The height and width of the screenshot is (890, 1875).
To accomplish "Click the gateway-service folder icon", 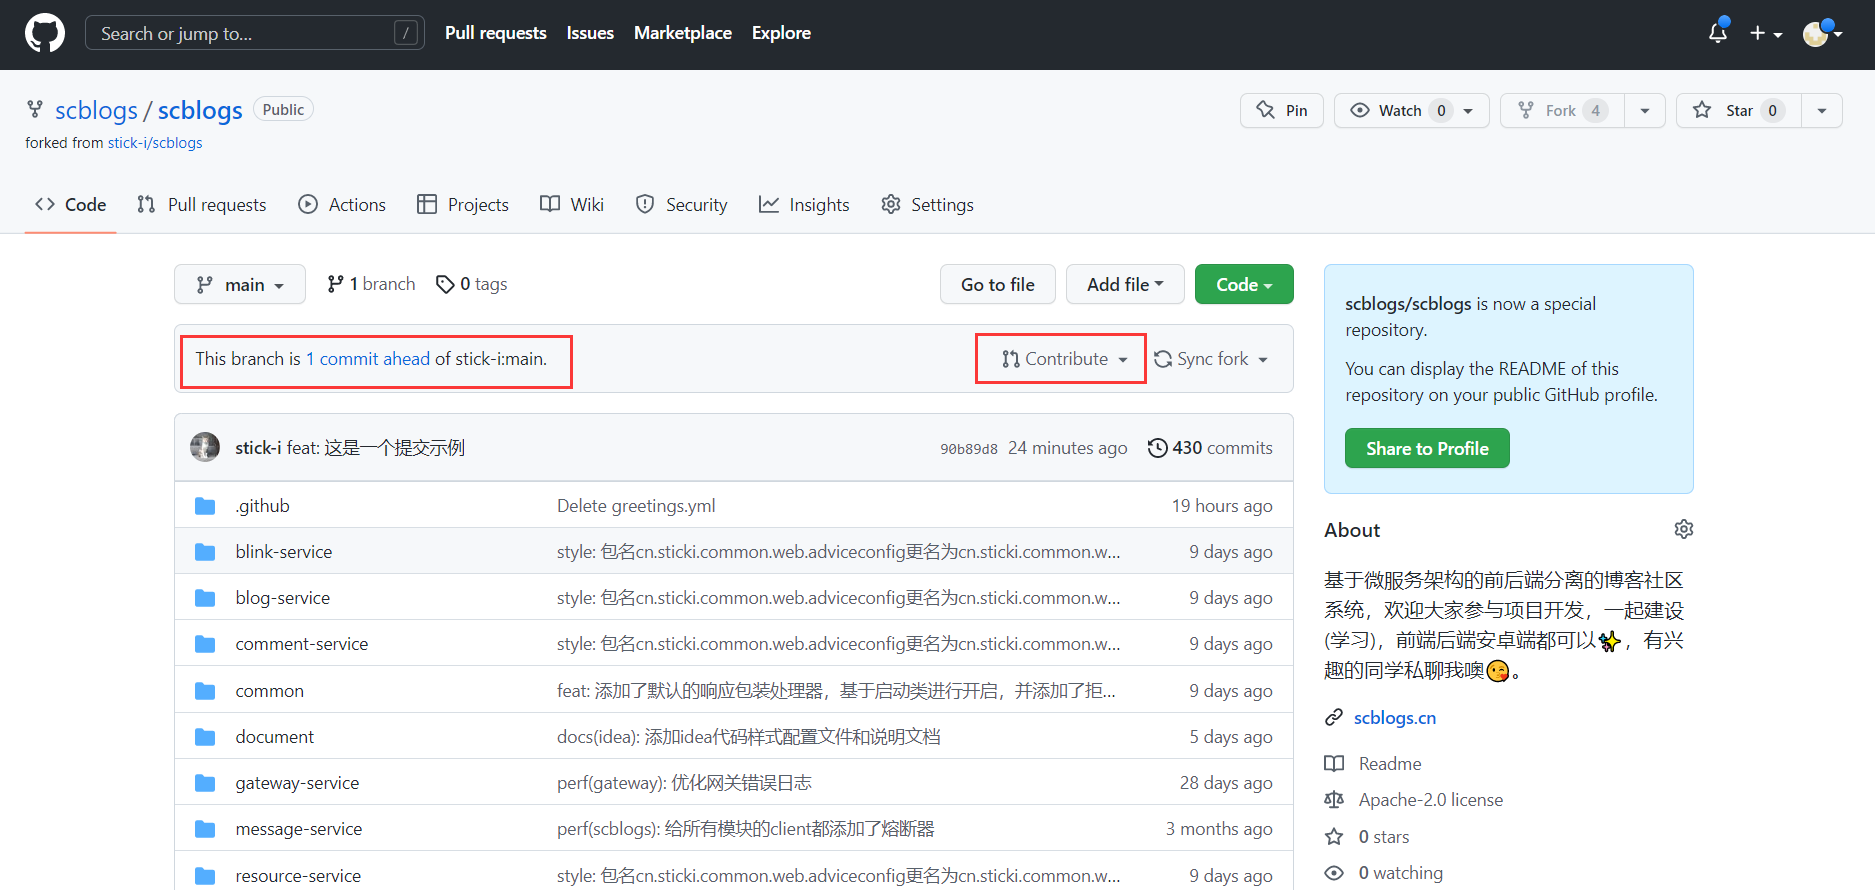I will pyautogui.click(x=205, y=783).
